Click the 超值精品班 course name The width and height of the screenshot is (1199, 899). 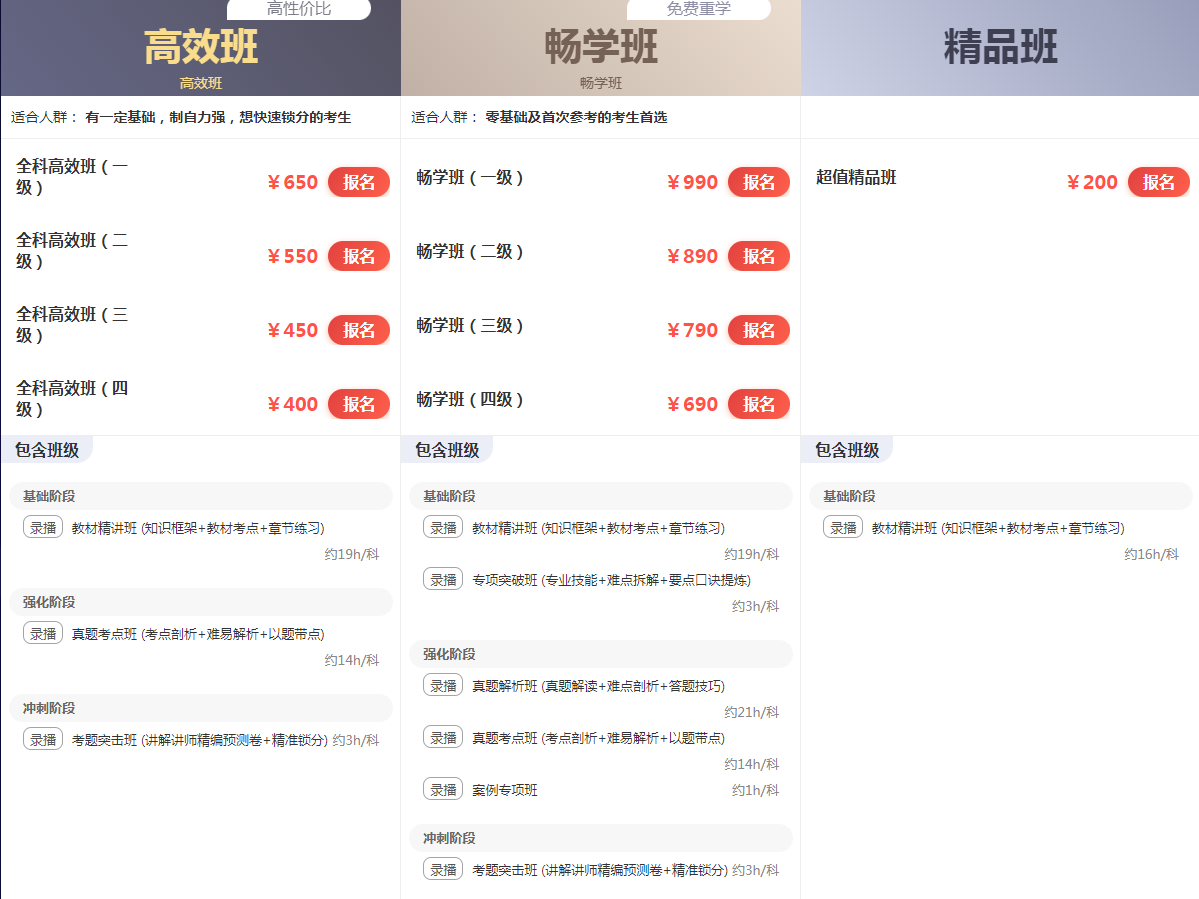pos(856,177)
